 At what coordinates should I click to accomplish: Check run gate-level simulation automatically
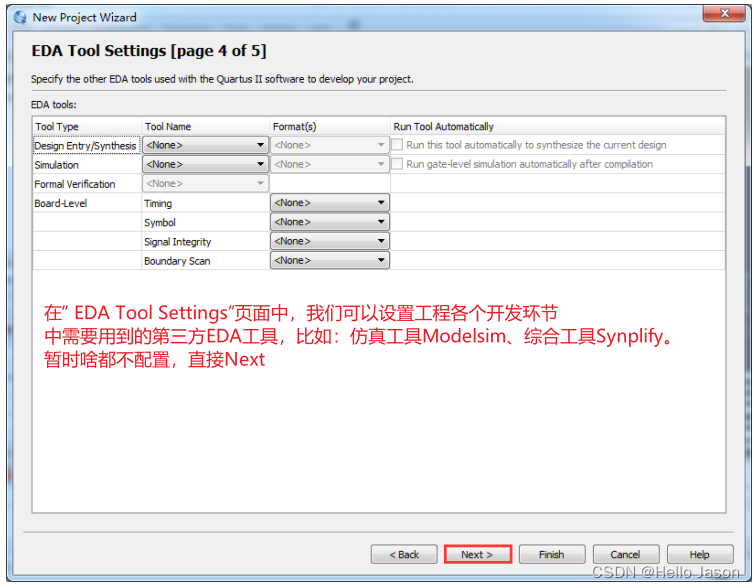(x=397, y=164)
